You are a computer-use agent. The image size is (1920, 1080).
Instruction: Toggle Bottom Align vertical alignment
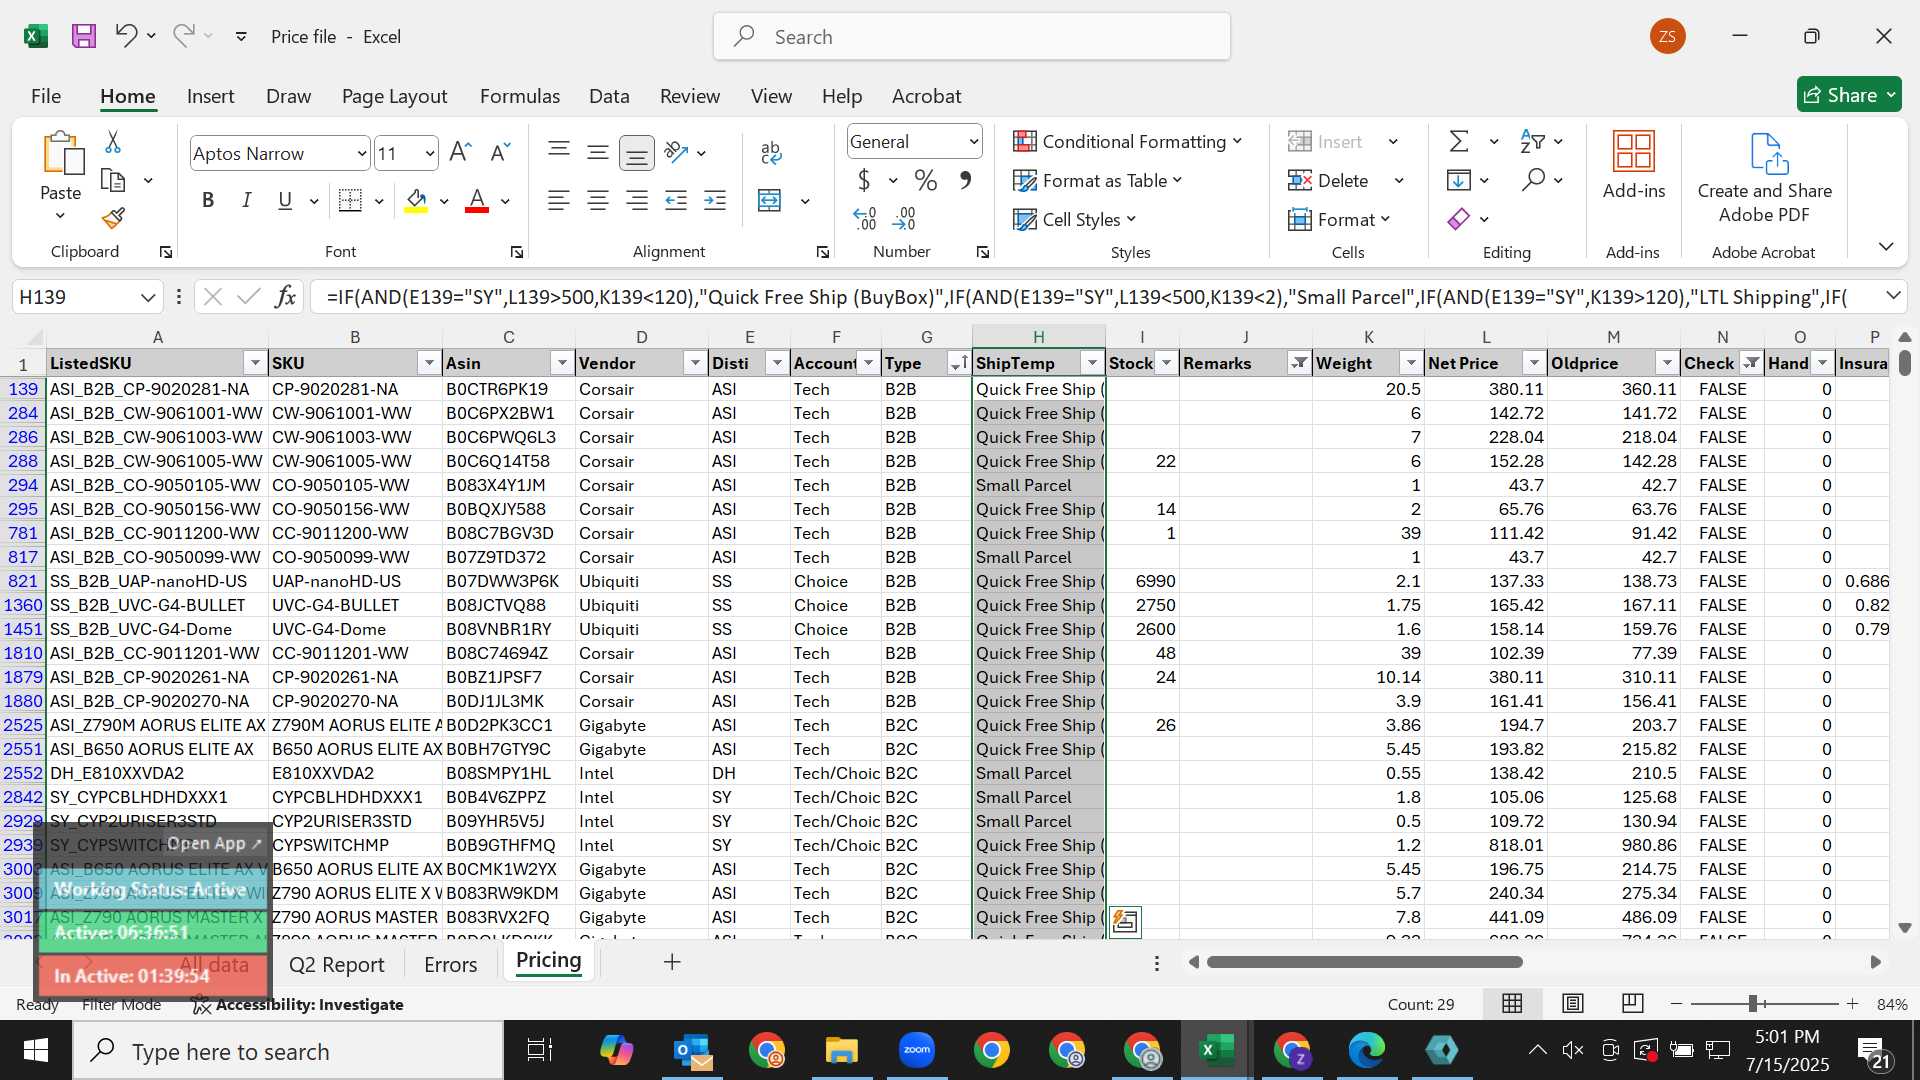(636, 152)
